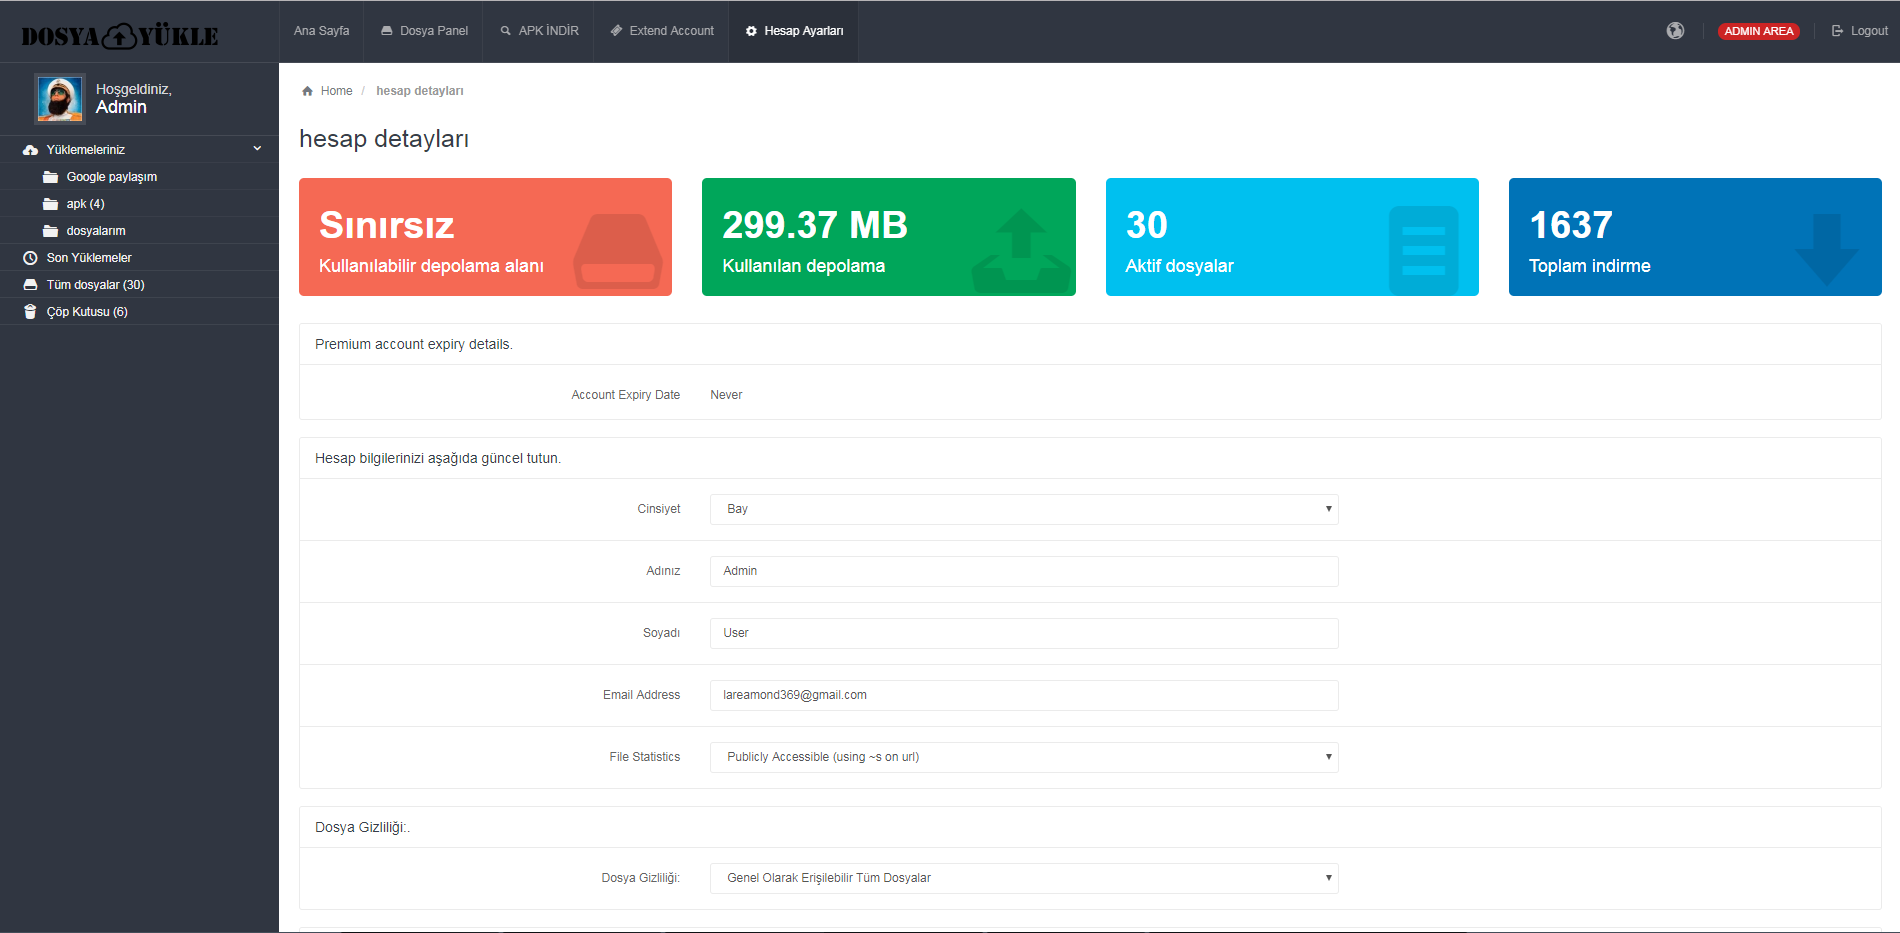The image size is (1900, 933).
Task: Open the Dosya Panel menu item
Action: 424,31
